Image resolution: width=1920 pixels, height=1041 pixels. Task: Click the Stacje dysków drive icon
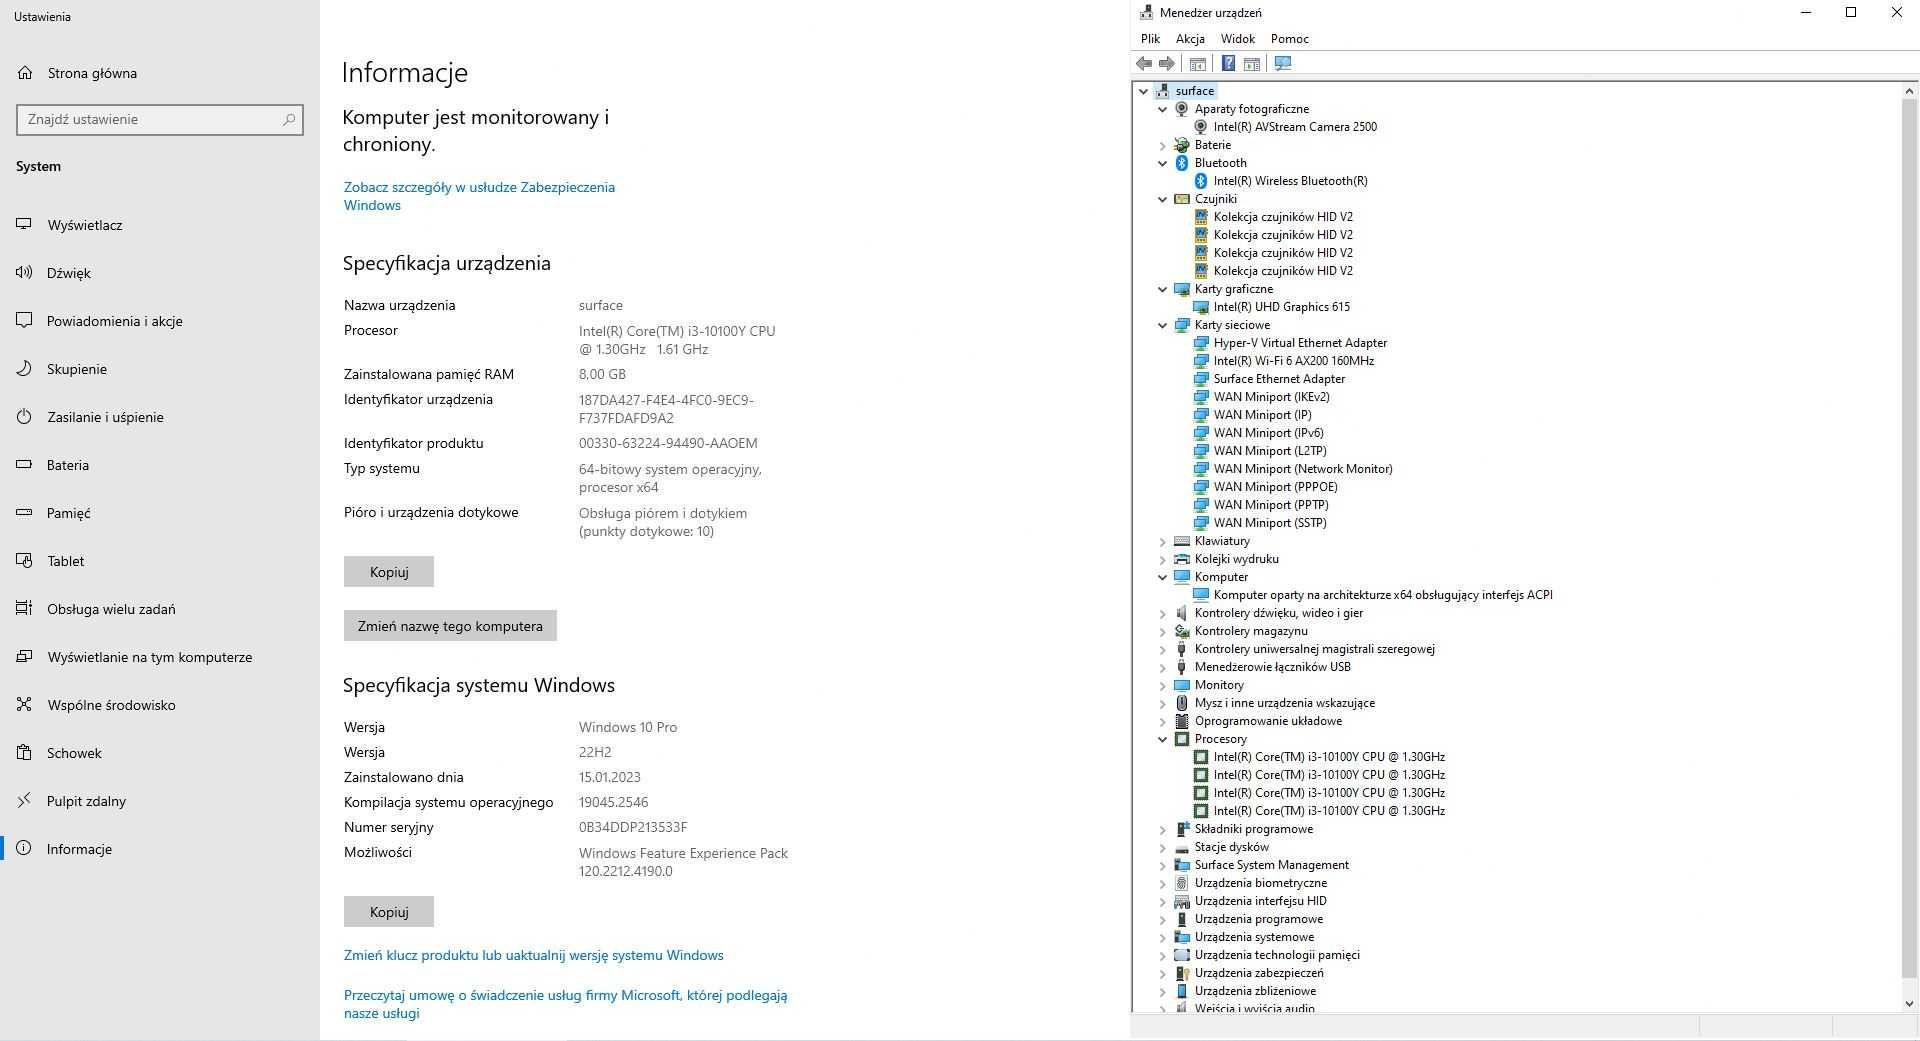pos(1181,847)
